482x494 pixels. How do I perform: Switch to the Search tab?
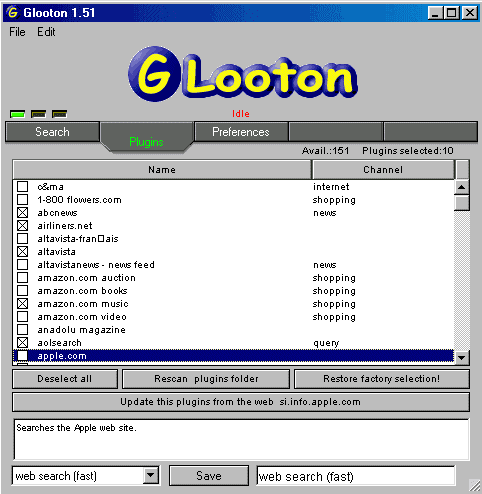pos(53,132)
